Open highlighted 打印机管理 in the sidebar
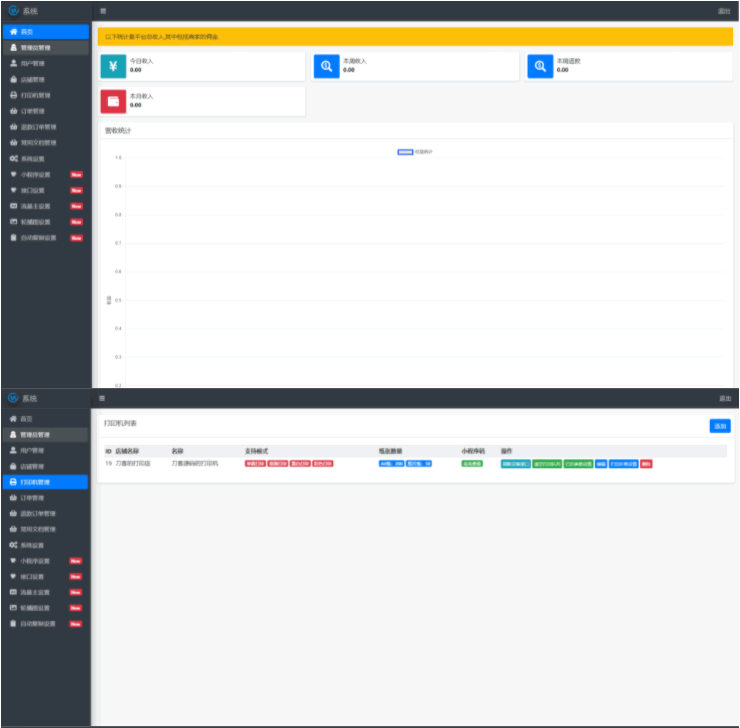The height and width of the screenshot is (728, 740). tap(44, 482)
